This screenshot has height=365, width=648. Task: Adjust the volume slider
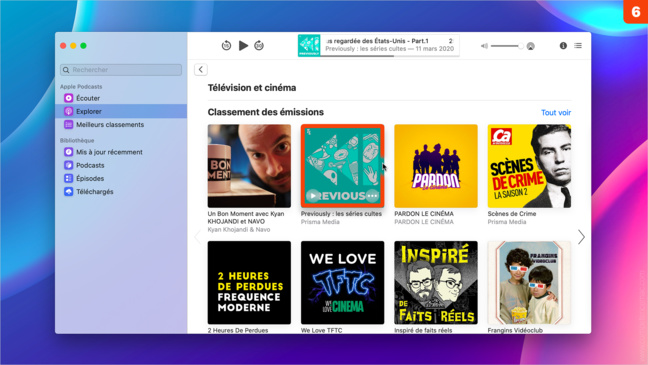pyautogui.click(x=507, y=46)
